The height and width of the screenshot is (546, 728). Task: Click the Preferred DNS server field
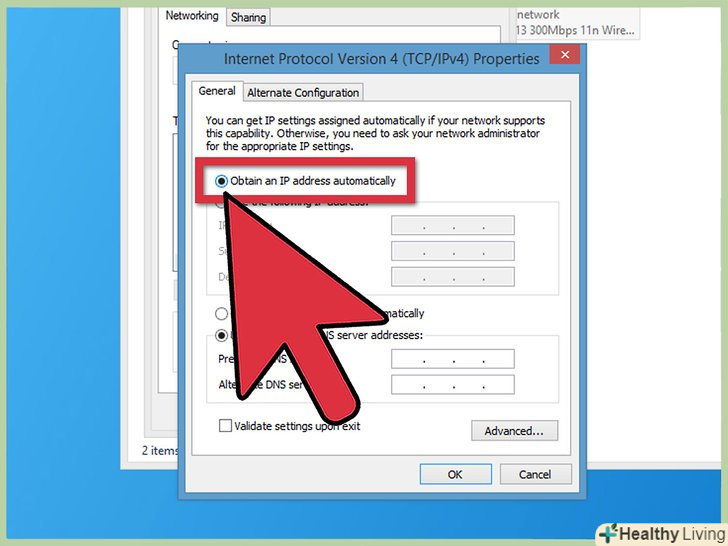tap(453, 359)
